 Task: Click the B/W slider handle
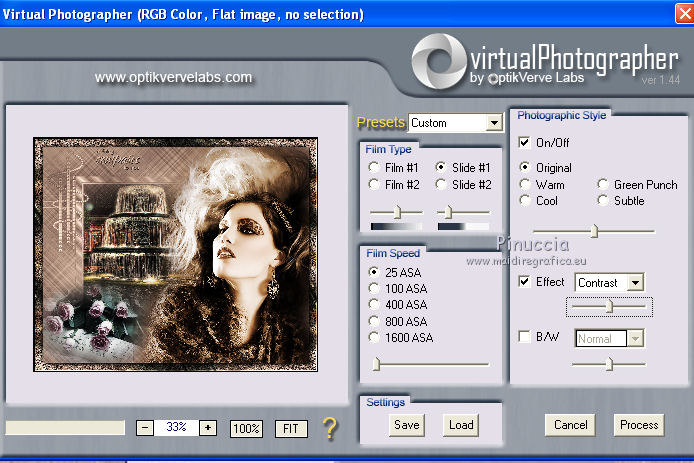pyautogui.click(x=609, y=364)
